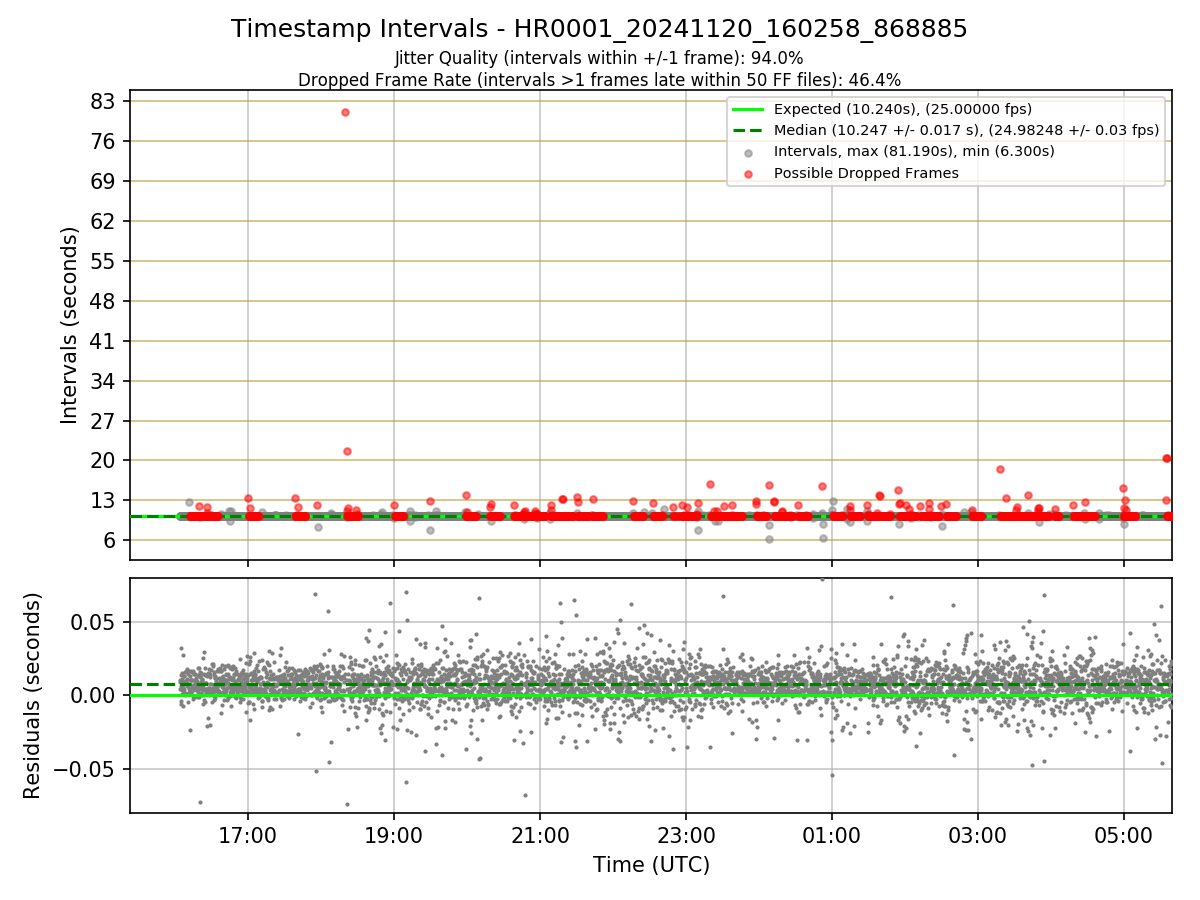Select the "Dropped Frame Rate" subtitle line

(x=599, y=80)
